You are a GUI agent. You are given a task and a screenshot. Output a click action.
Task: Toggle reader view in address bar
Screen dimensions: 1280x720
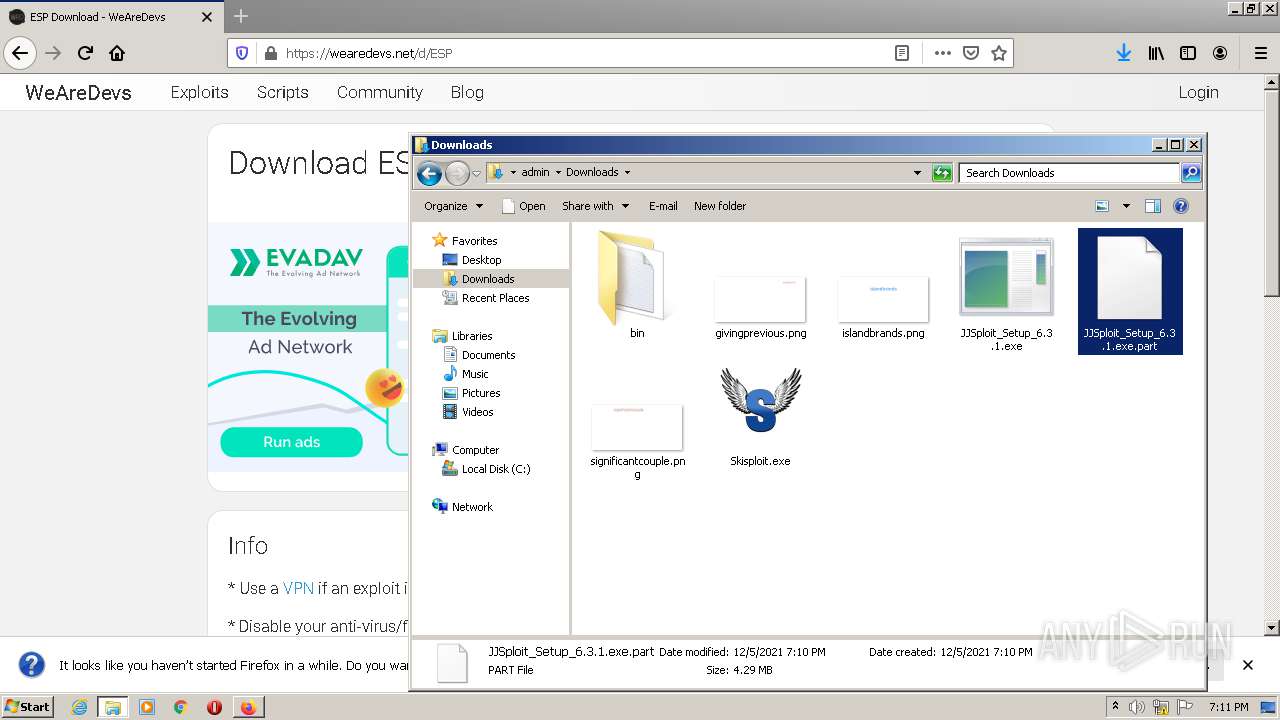902,53
